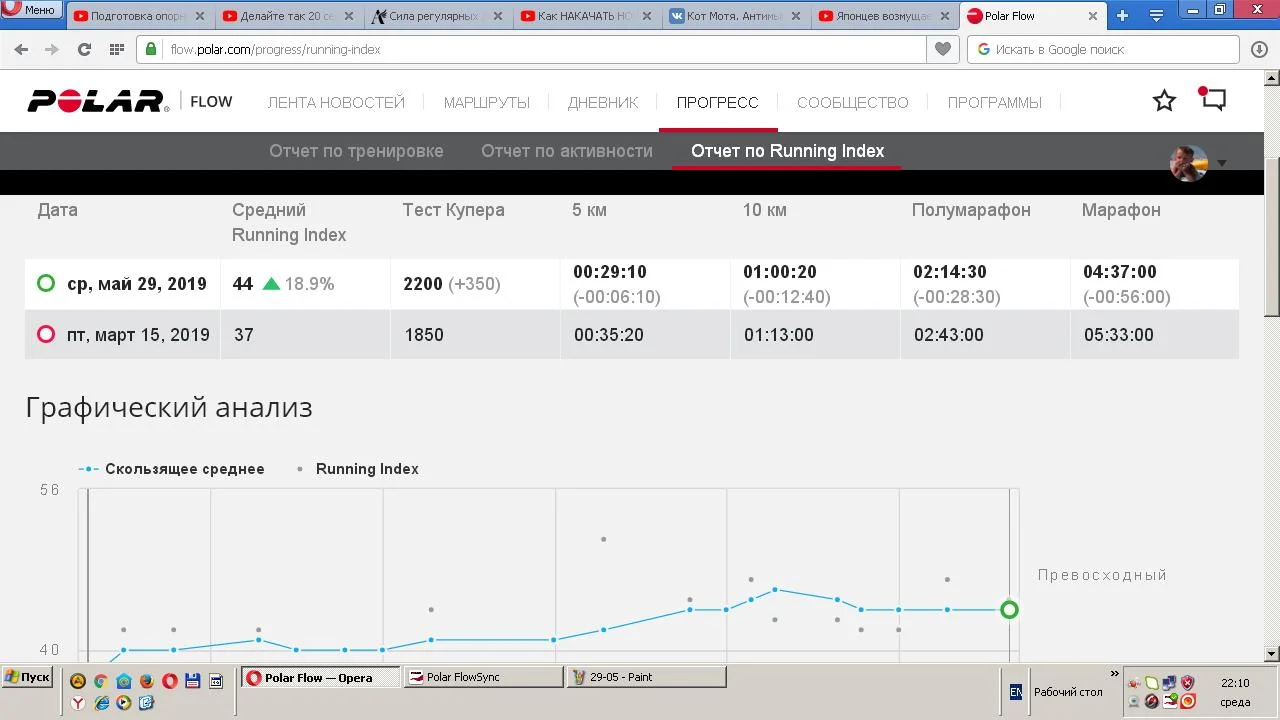The image size is (1280, 720).
Task: Go forward to the next page
Action: pos(52,49)
